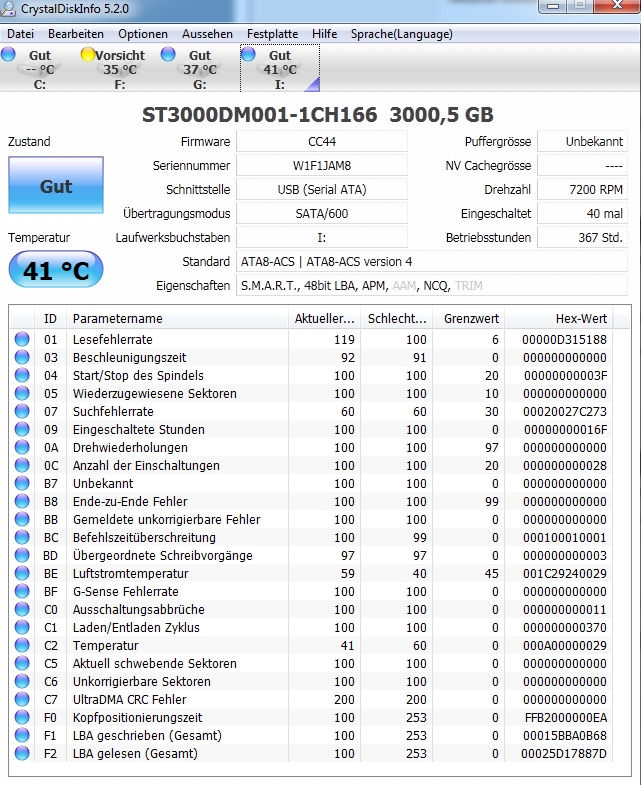This screenshot has width=641, height=785.
Task: Click the Standard field ATA8-ACS
Action: [x=432, y=262]
